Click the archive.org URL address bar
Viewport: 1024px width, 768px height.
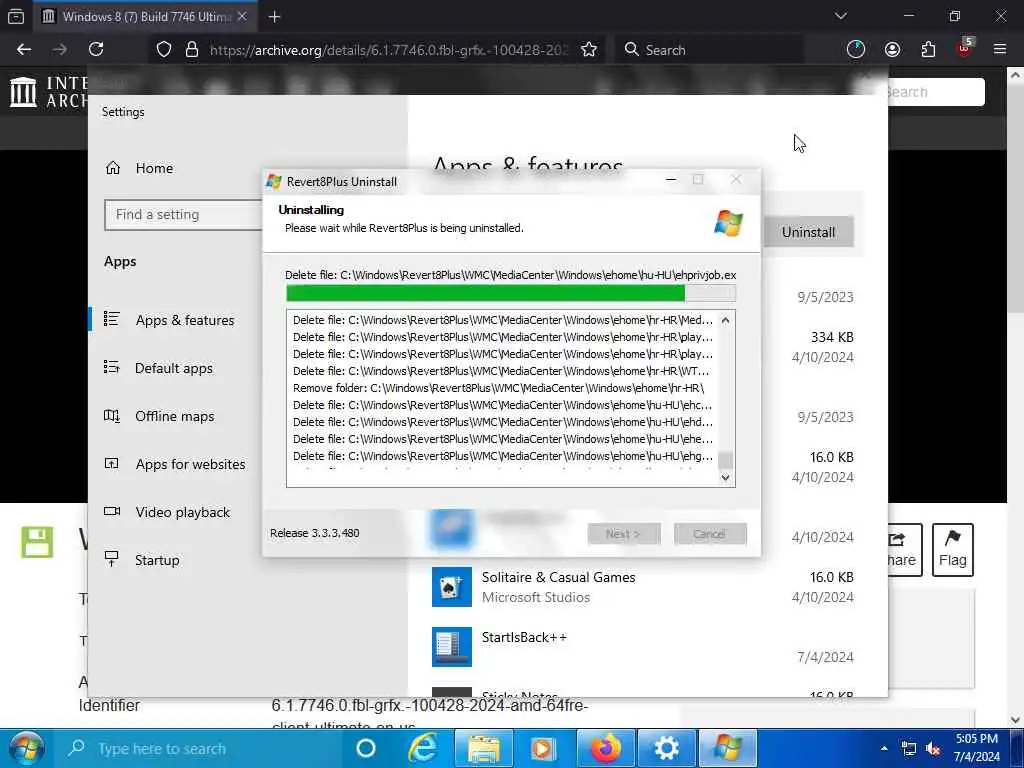point(389,50)
